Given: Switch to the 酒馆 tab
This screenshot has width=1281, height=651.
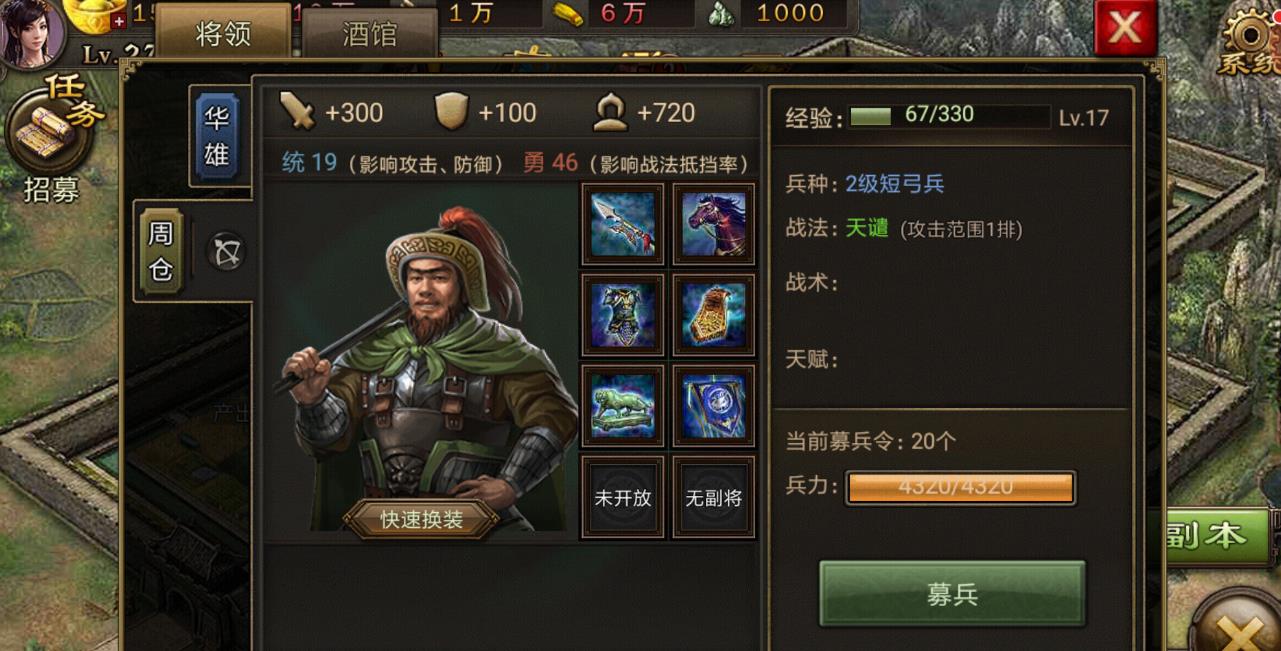Looking at the screenshot, I should click(x=369, y=33).
